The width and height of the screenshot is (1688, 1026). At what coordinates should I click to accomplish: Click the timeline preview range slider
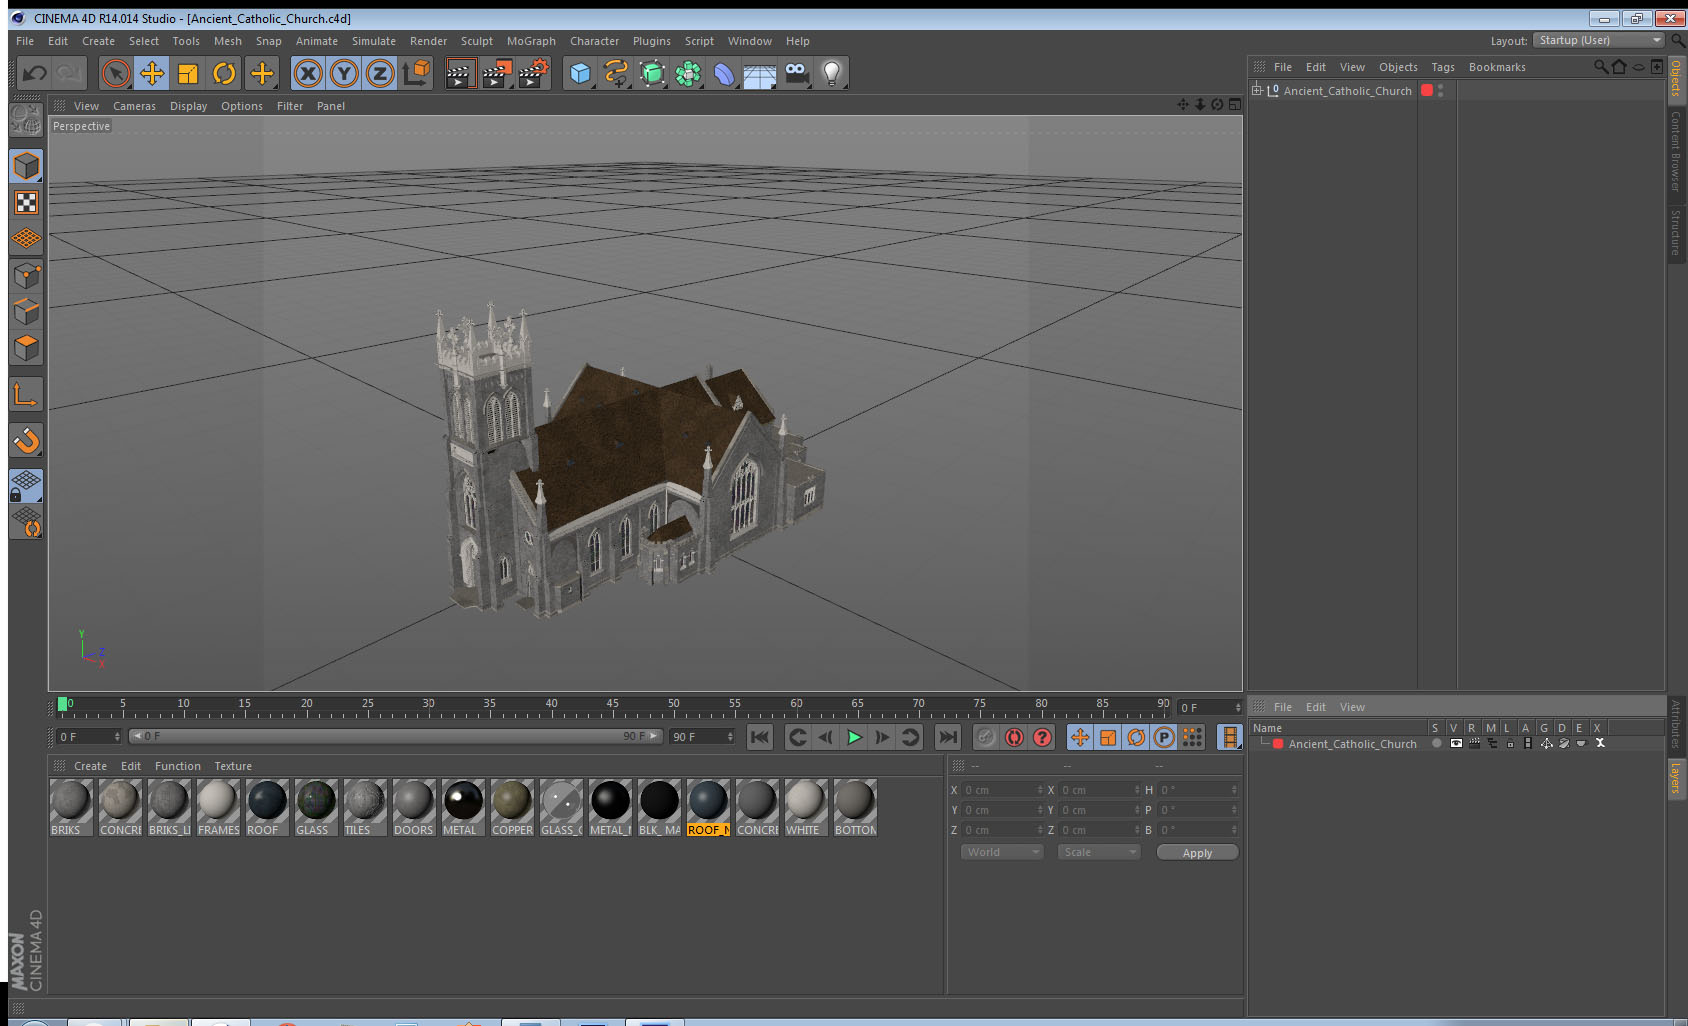point(396,736)
